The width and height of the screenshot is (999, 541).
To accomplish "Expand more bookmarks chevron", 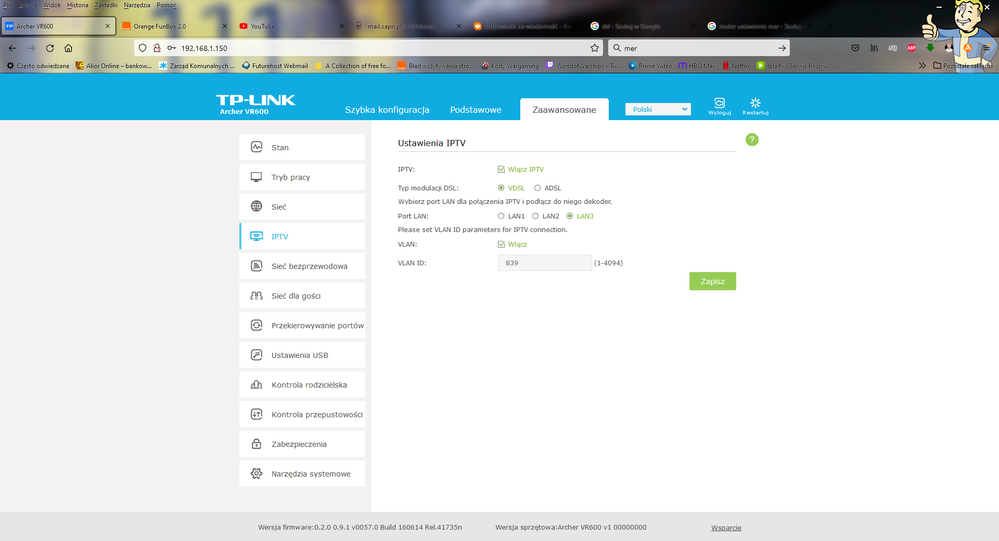I will pos(922,66).
